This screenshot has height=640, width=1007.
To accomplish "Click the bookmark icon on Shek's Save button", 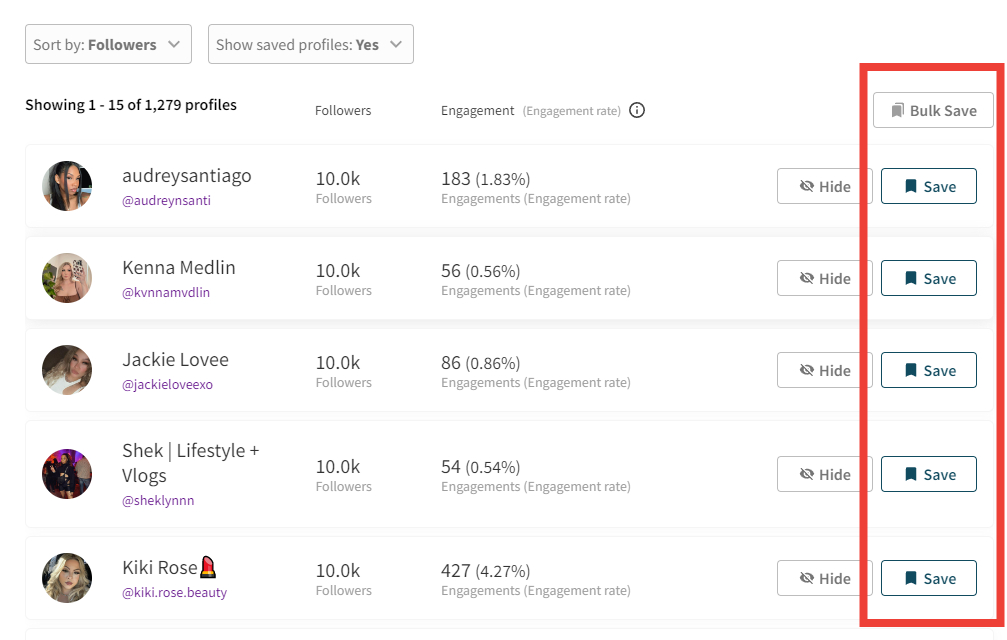I will coord(911,473).
